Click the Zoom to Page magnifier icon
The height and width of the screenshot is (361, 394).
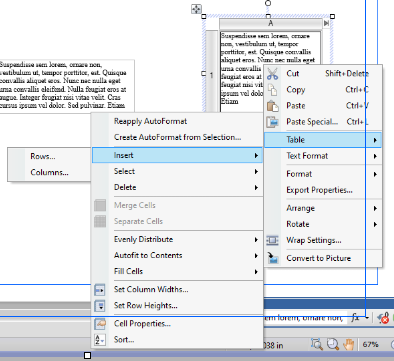pyautogui.click(x=332, y=344)
